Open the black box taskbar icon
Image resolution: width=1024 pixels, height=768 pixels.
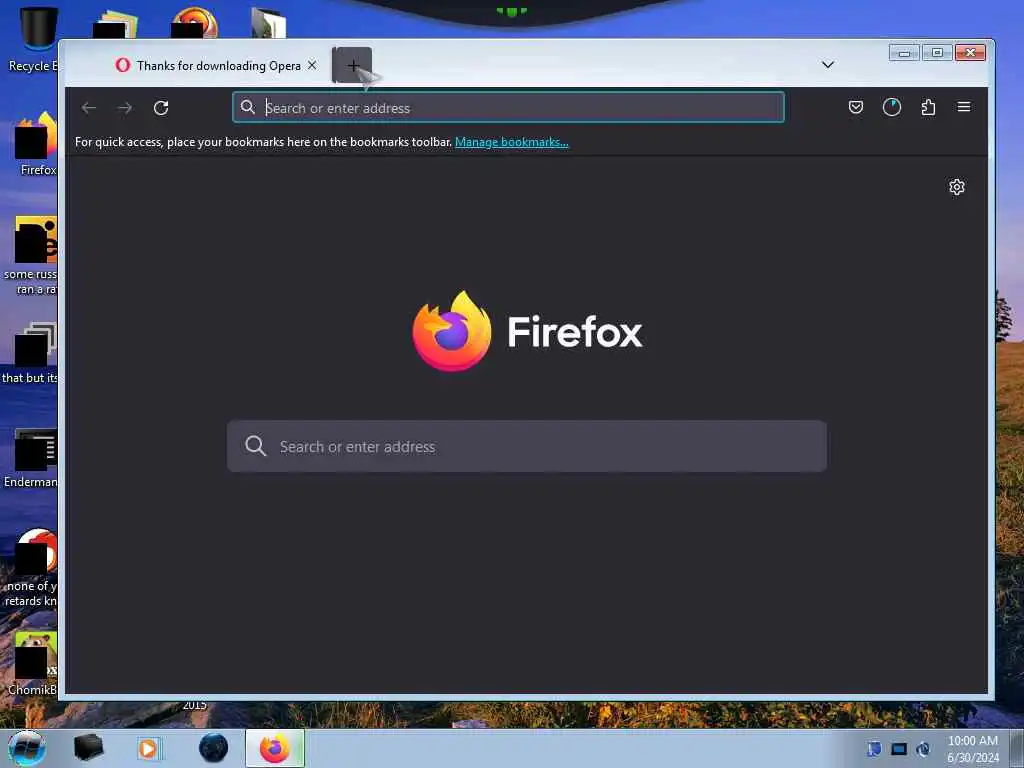[88, 748]
